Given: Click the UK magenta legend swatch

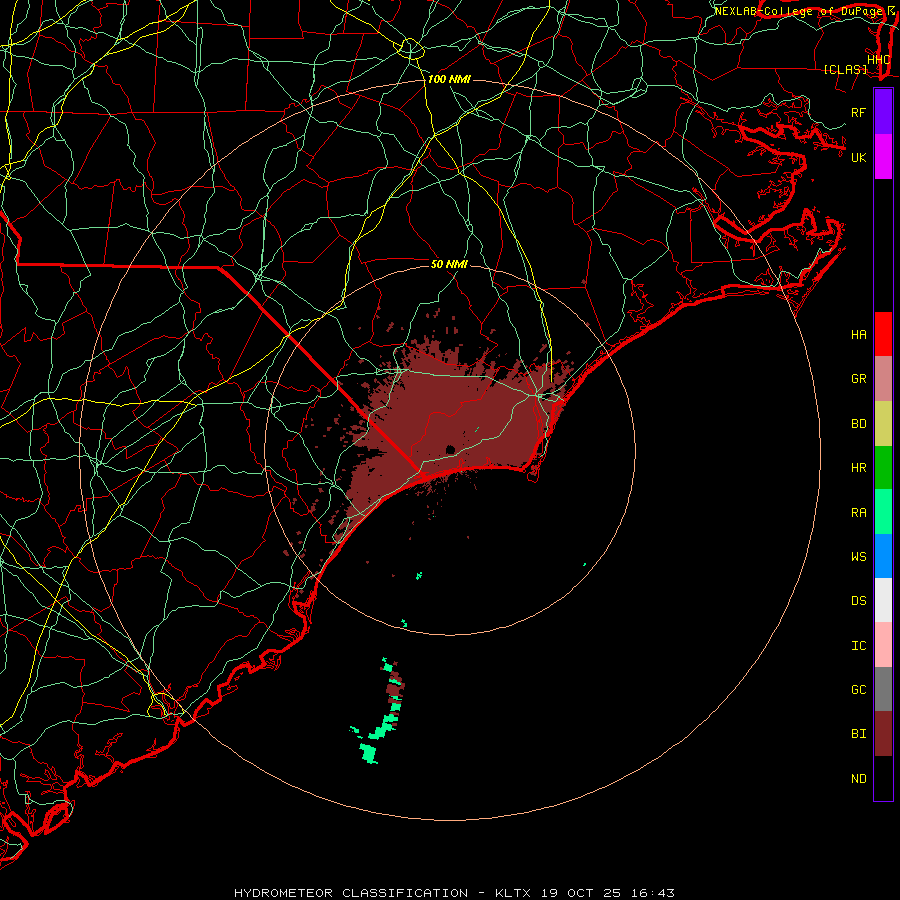Looking at the screenshot, I should click(883, 157).
